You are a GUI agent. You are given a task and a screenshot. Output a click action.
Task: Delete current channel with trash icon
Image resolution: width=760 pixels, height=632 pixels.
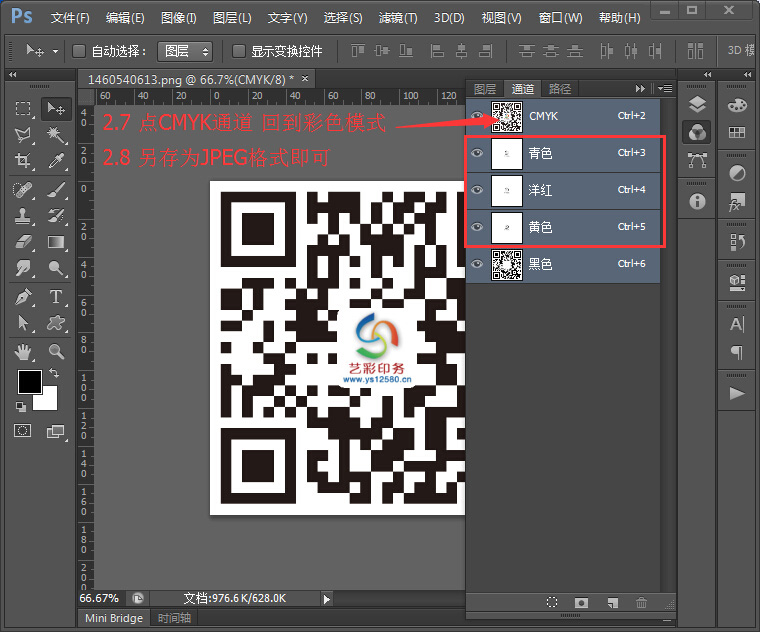tap(641, 603)
